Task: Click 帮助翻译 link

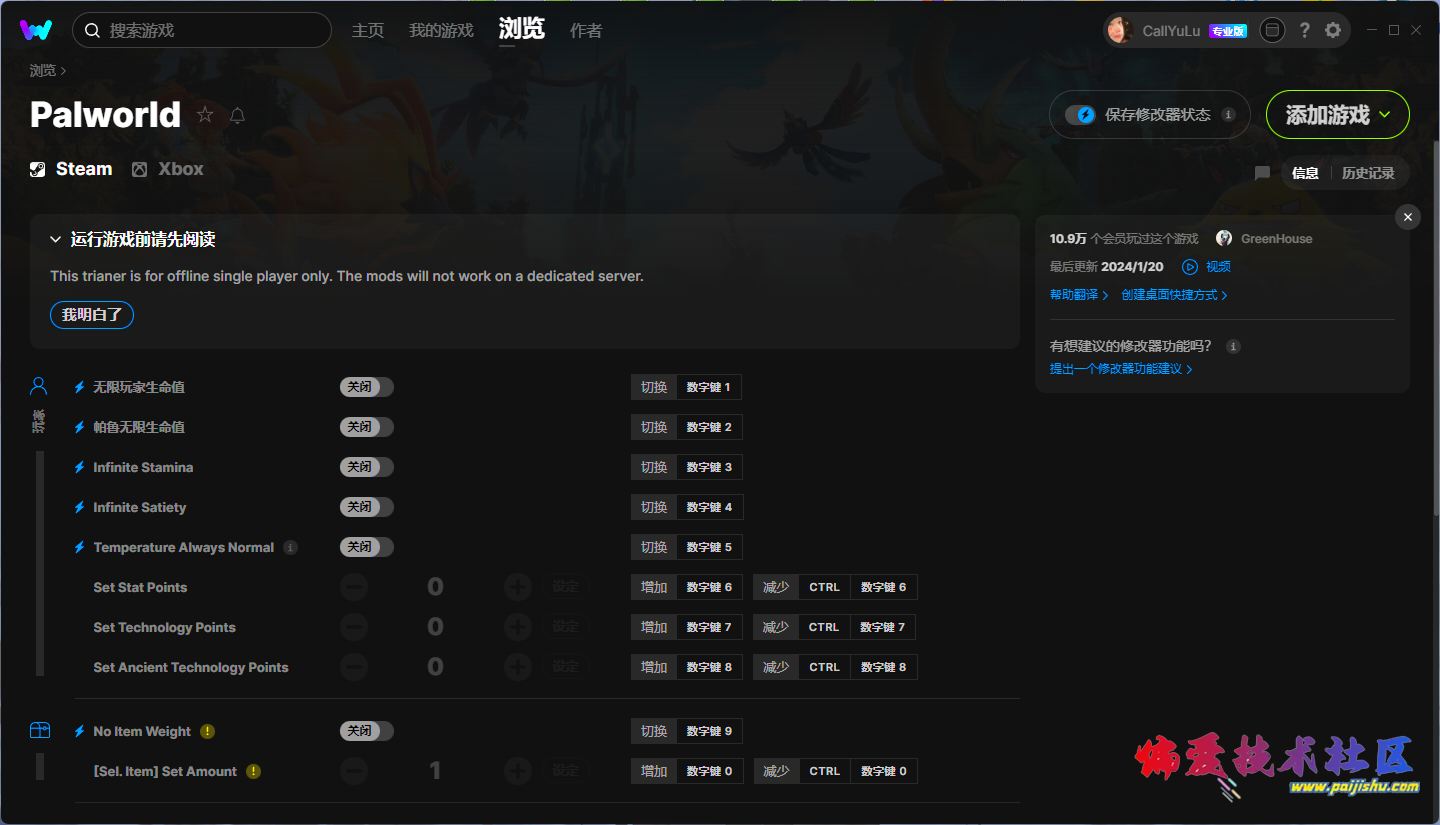Action: click(1079, 295)
